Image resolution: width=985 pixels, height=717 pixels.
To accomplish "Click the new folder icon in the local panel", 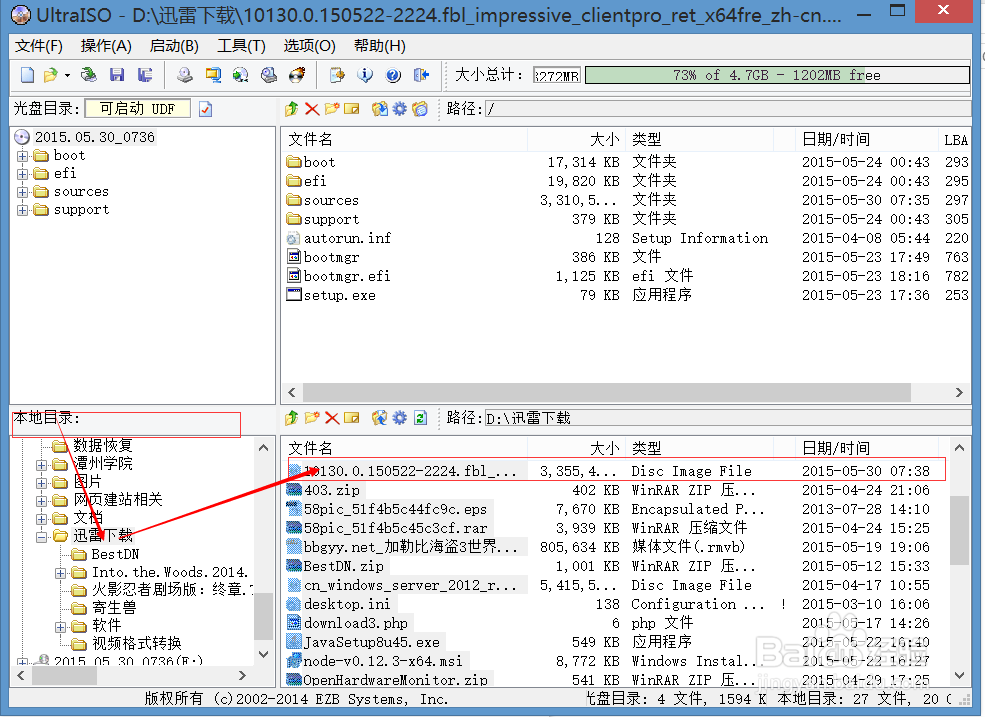I will (311, 419).
